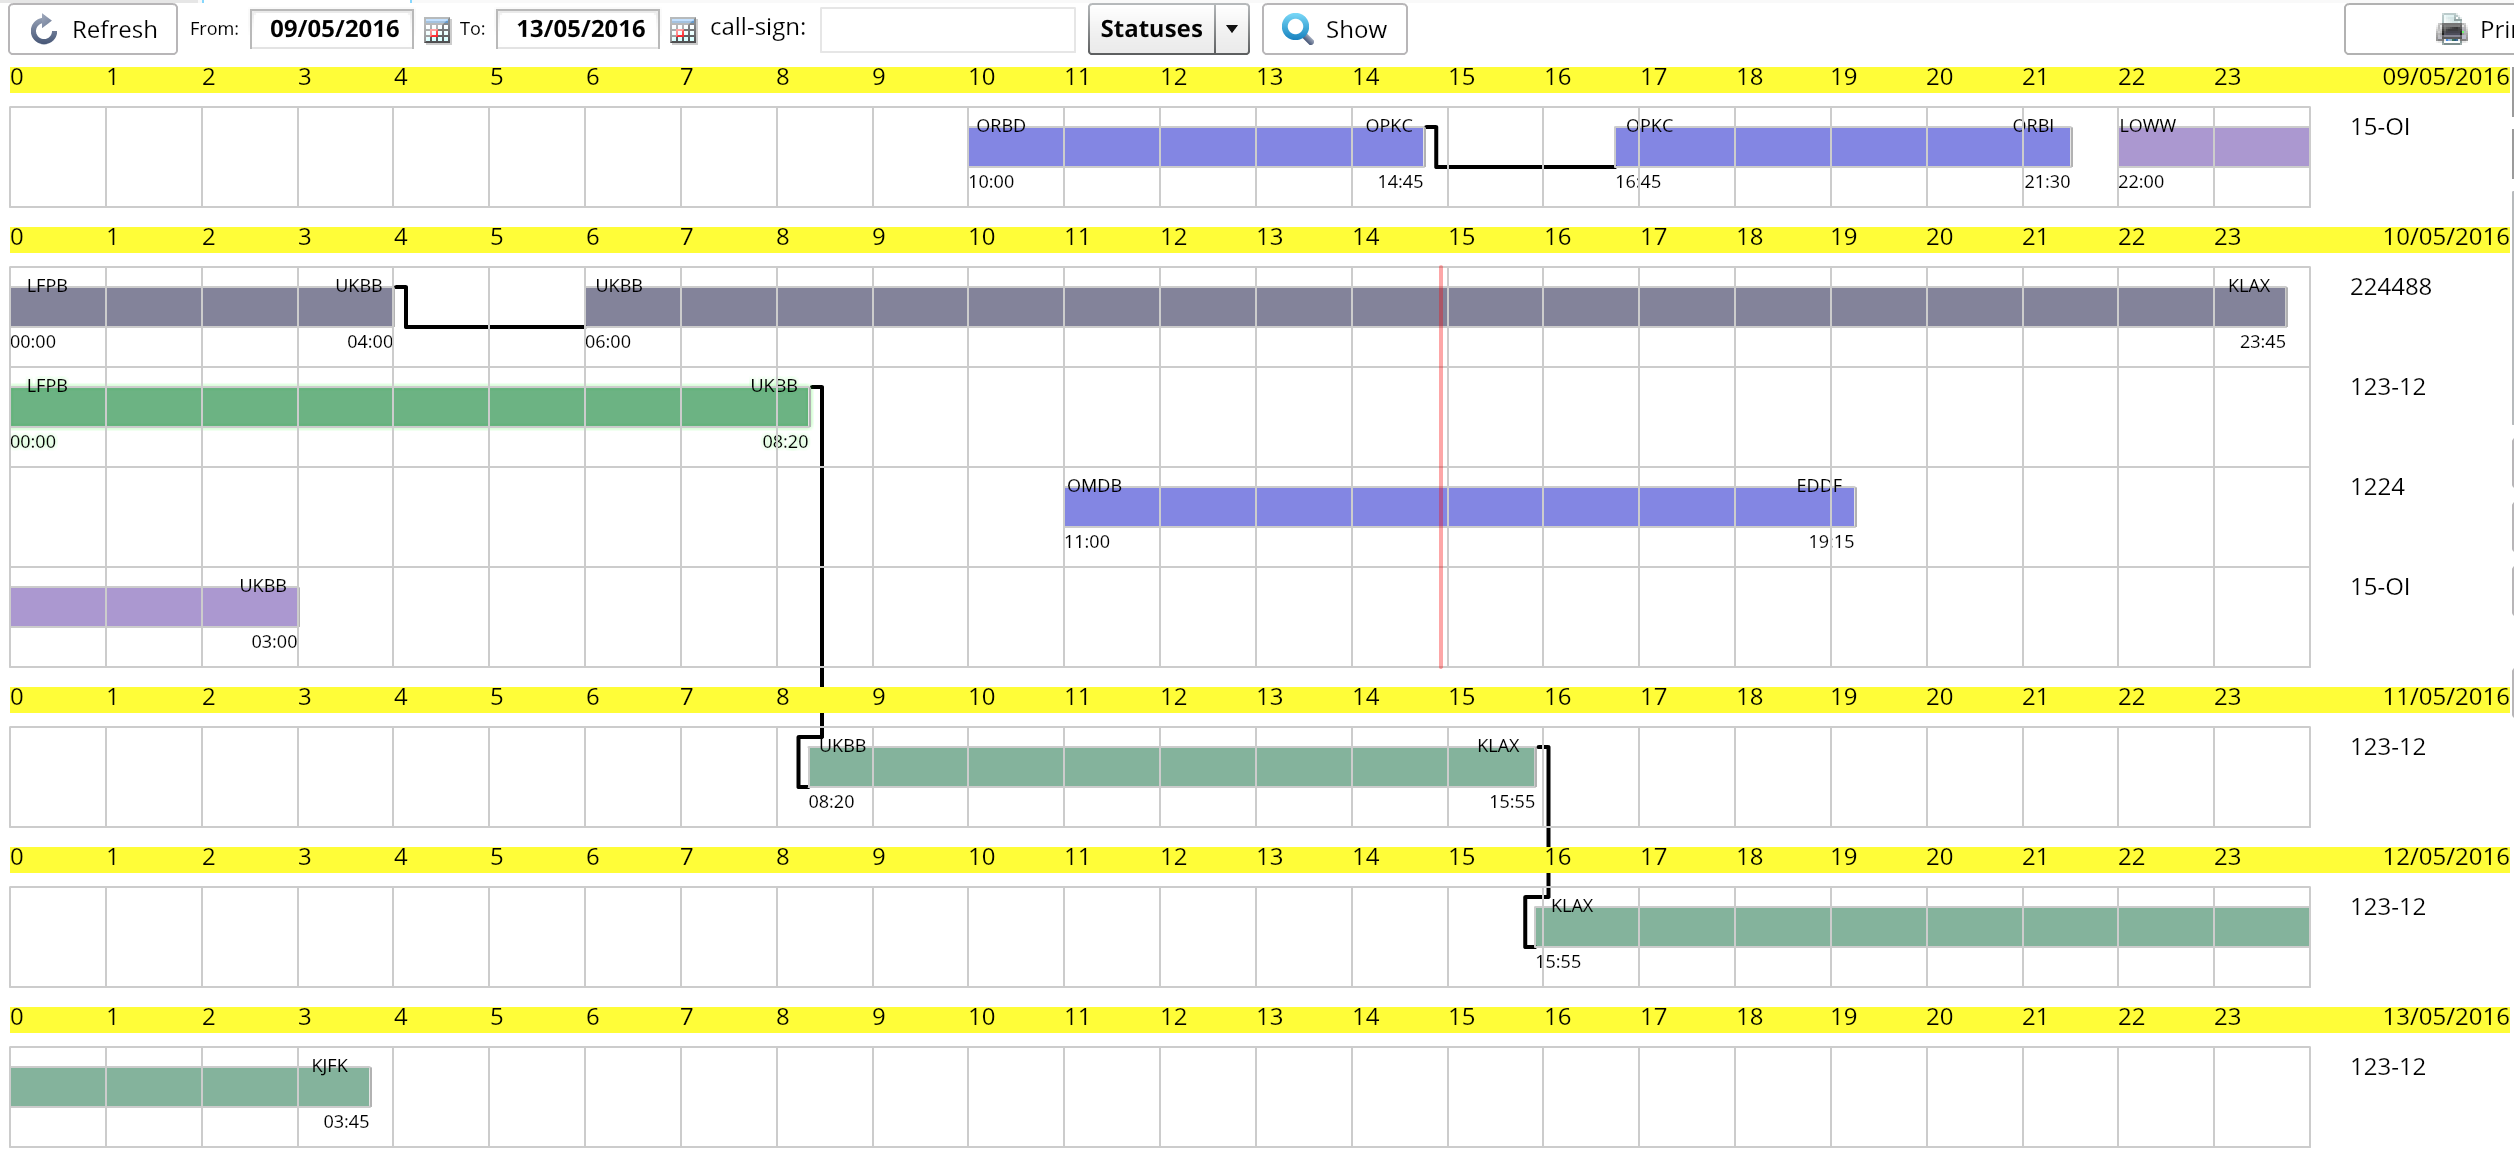This screenshot has width=2514, height=1154.
Task: Click the KJFK flight bar on 13/05/2016
Action: pyautogui.click(x=190, y=1087)
